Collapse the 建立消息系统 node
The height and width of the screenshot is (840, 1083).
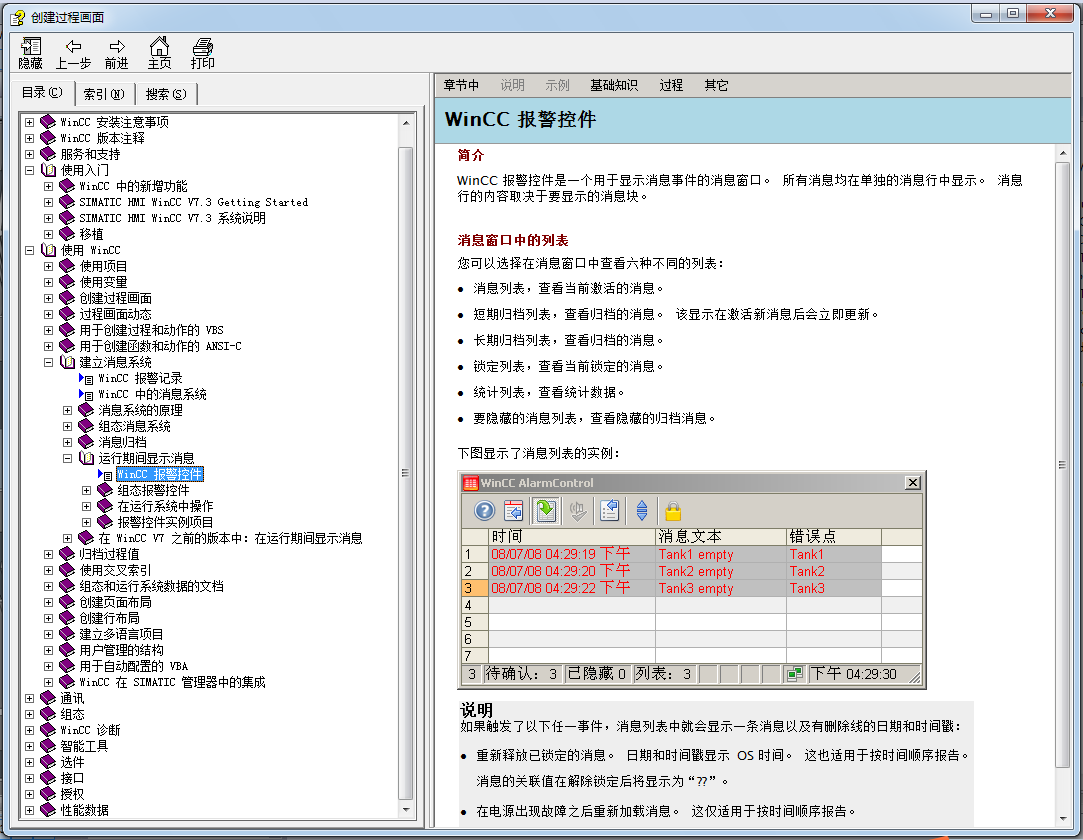coord(48,362)
